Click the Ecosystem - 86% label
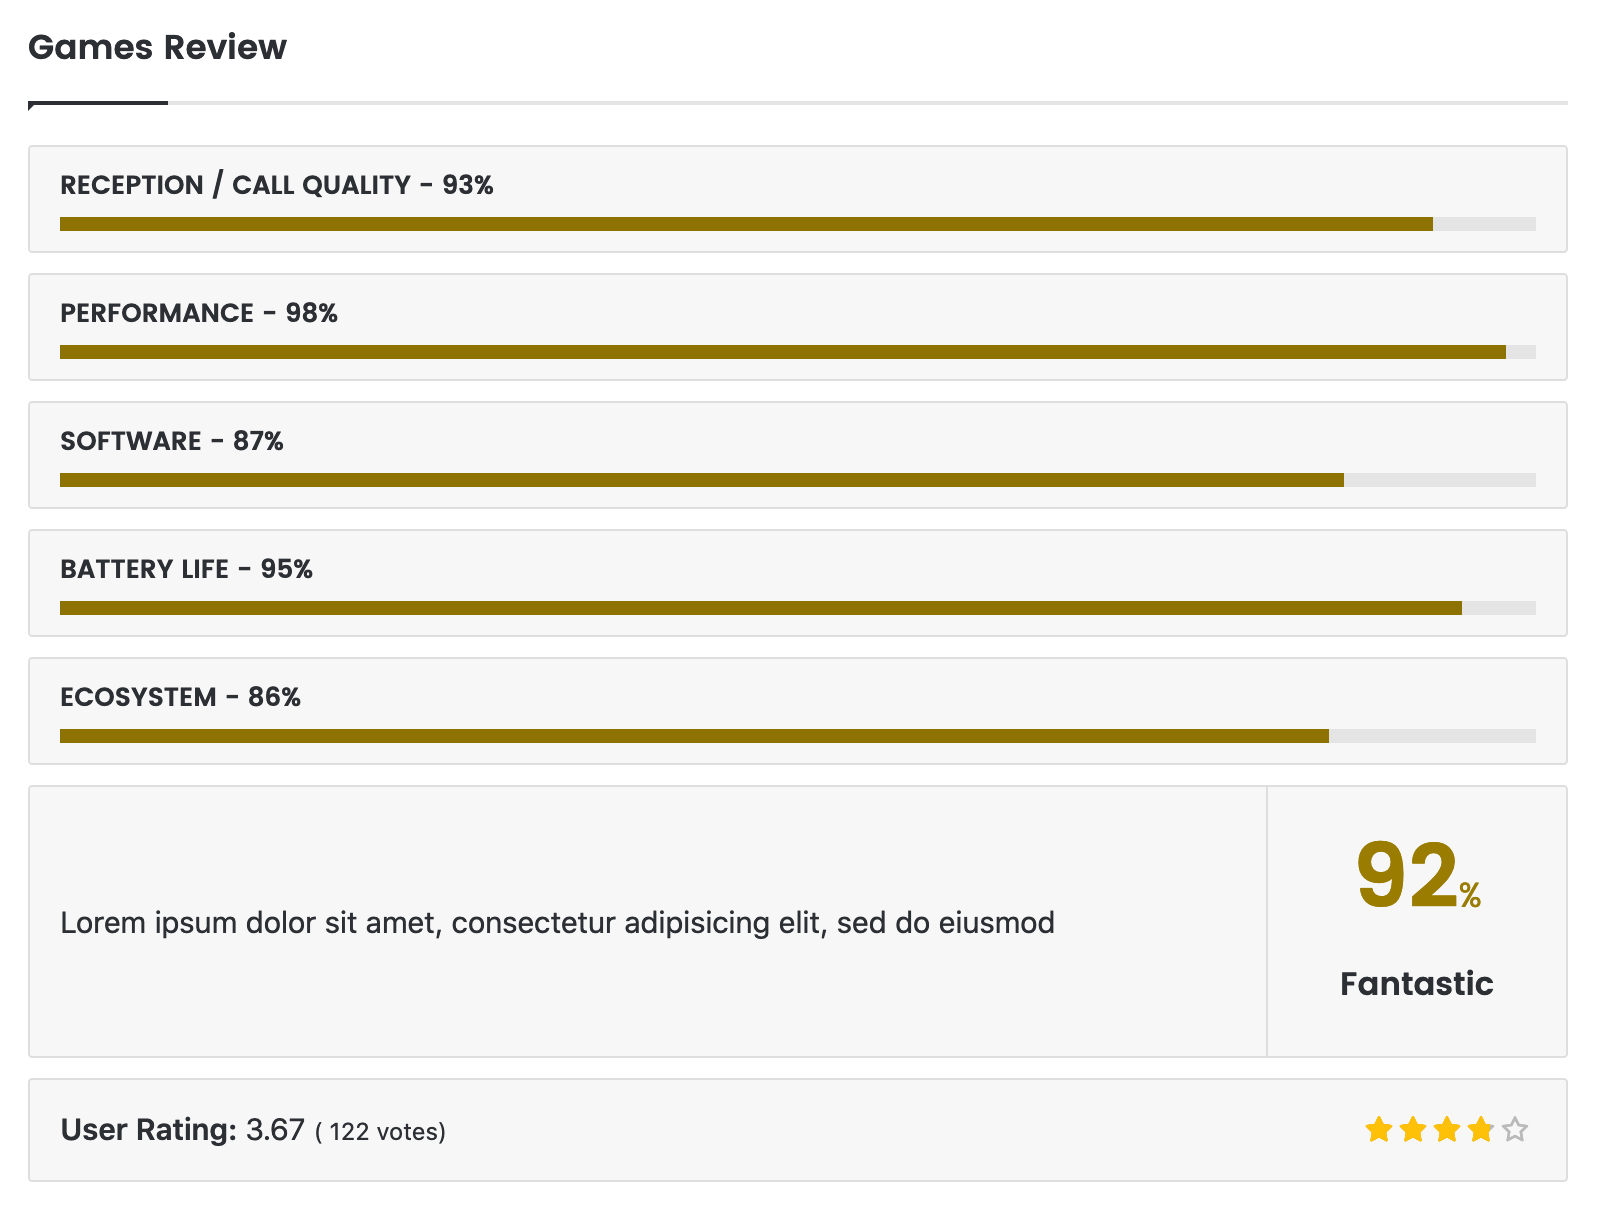The width and height of the screenshot is (1598, 1212). (181, 697)
